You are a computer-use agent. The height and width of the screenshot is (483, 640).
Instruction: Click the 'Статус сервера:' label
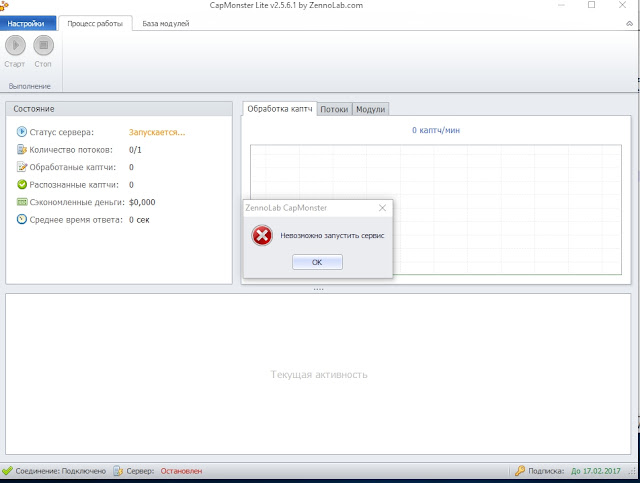tap(62, 132)
